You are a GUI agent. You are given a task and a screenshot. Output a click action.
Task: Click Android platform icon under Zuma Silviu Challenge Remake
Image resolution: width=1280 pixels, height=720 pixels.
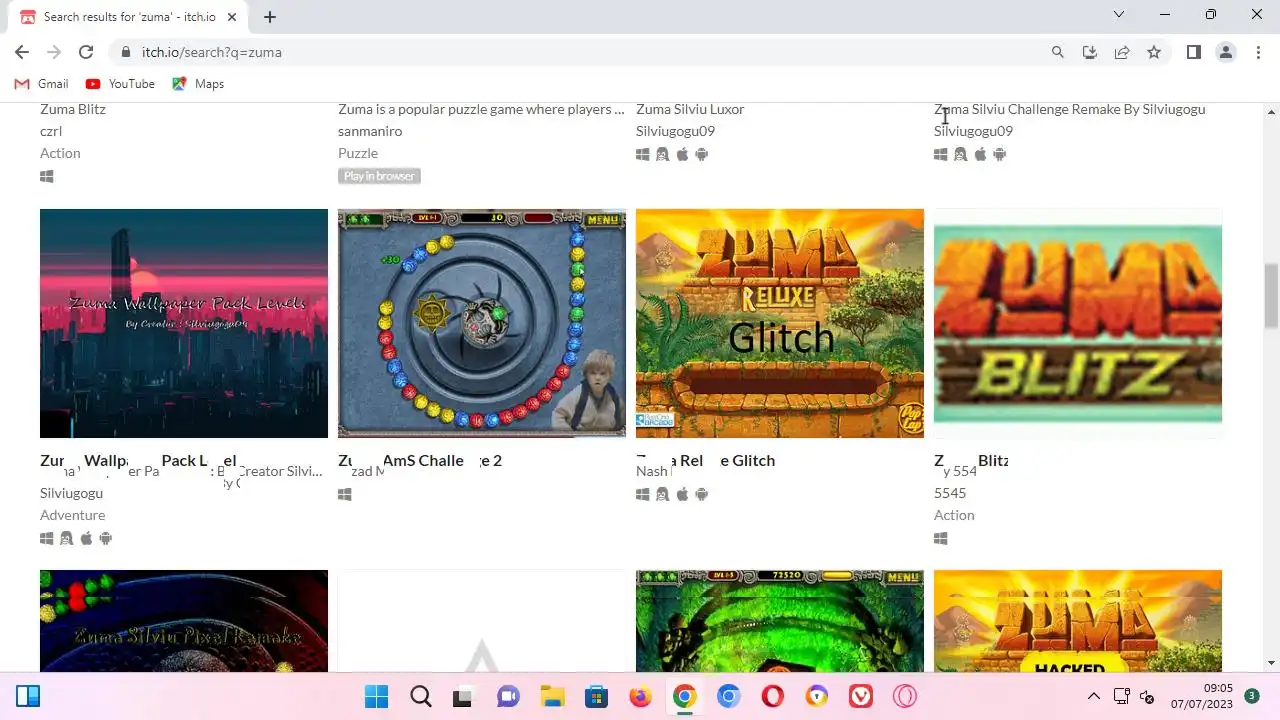pos(1000,154)
